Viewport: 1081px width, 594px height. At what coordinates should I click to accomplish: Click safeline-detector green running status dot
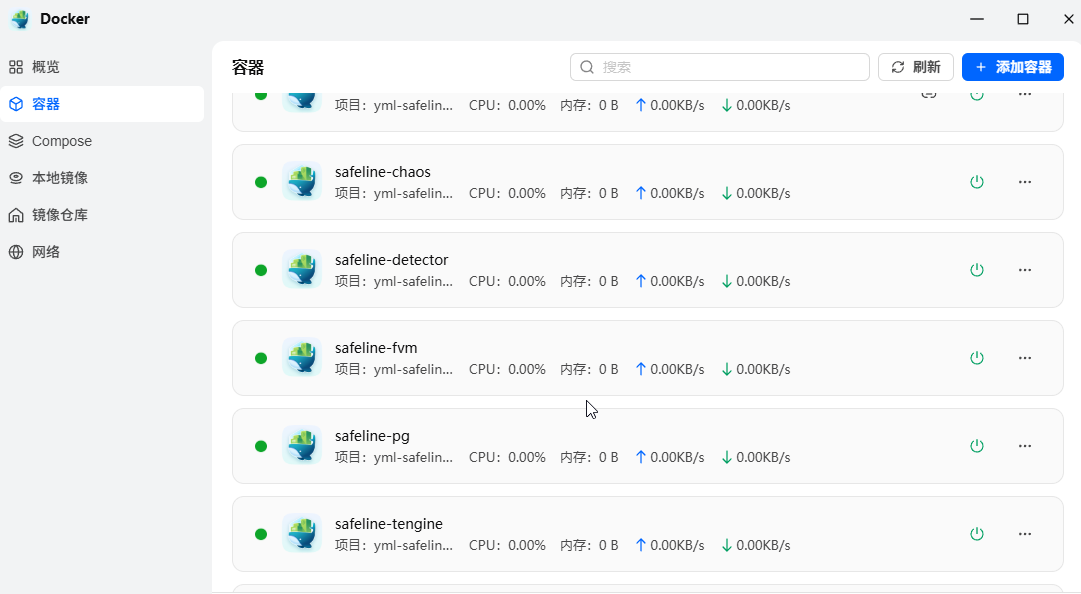(x=261, y=270)
